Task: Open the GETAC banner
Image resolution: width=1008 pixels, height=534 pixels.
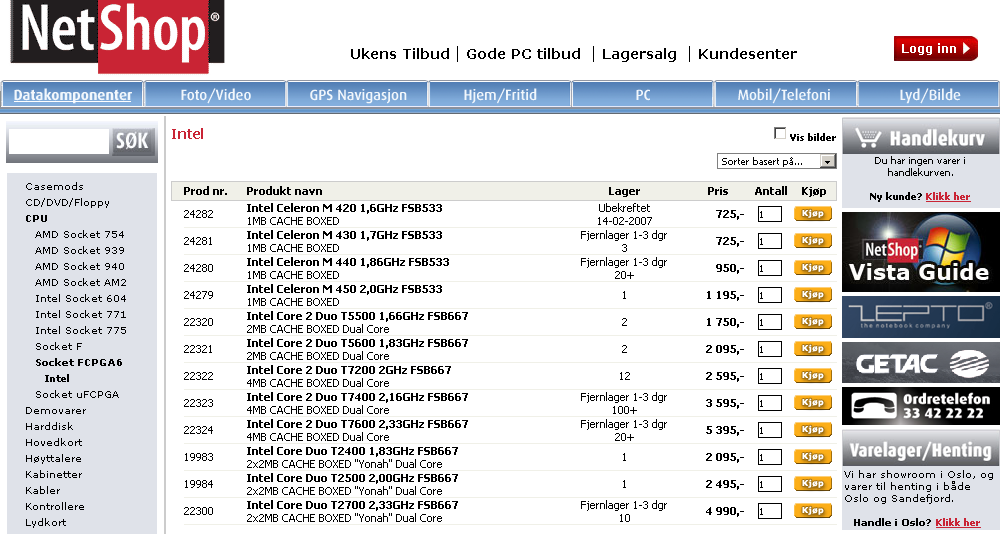Action: pos(921,363)
